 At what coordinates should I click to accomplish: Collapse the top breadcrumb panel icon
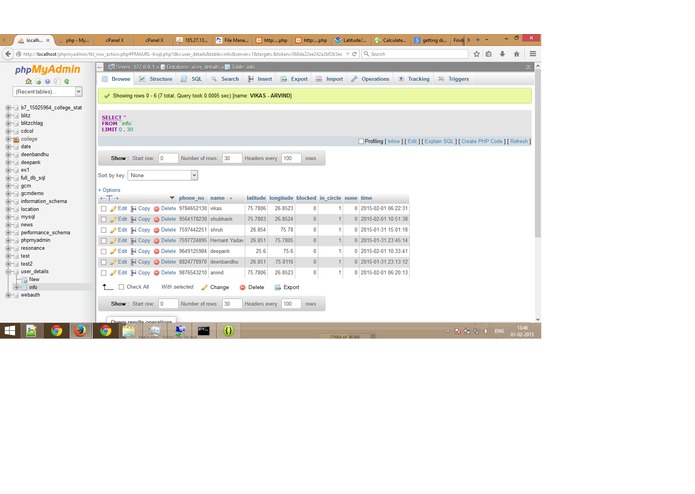click(x=528, y=67)
